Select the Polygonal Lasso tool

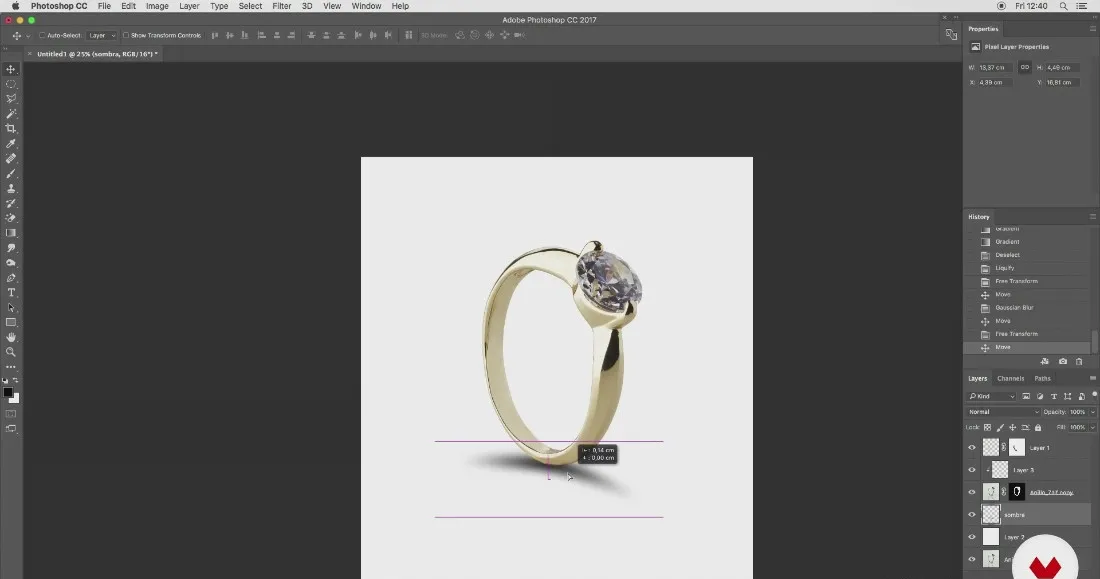pos(11,99)
